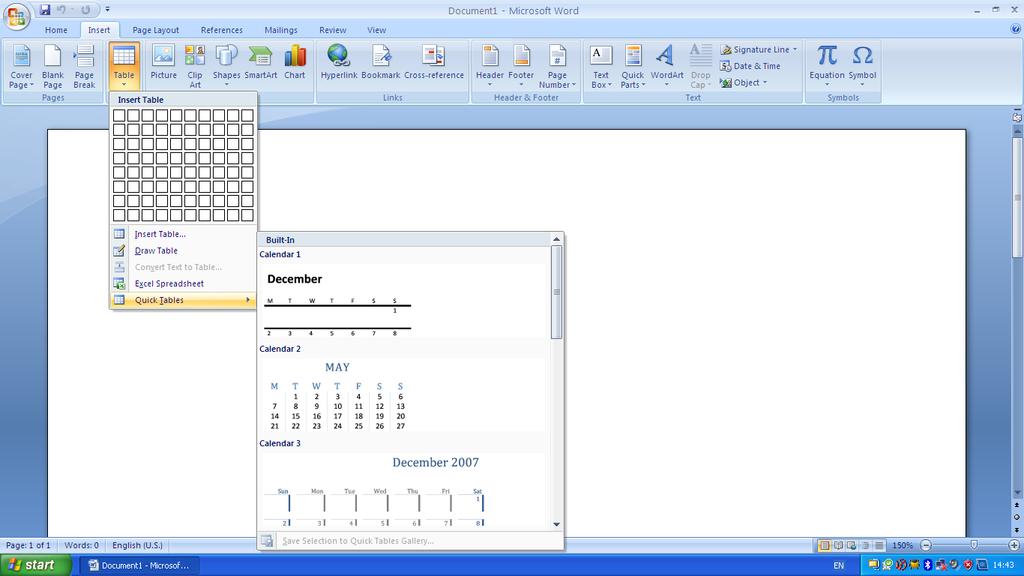Open the Clip Art pane
The height and width of the screenshot is (576, 1024).
[x=195, y=67]
